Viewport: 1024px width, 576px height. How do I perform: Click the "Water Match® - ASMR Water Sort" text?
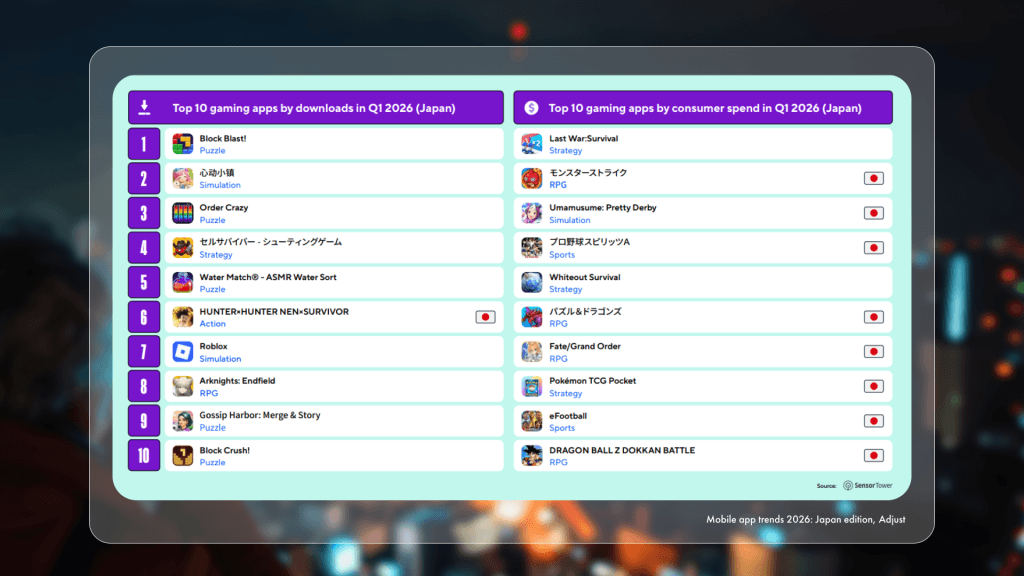268,277
